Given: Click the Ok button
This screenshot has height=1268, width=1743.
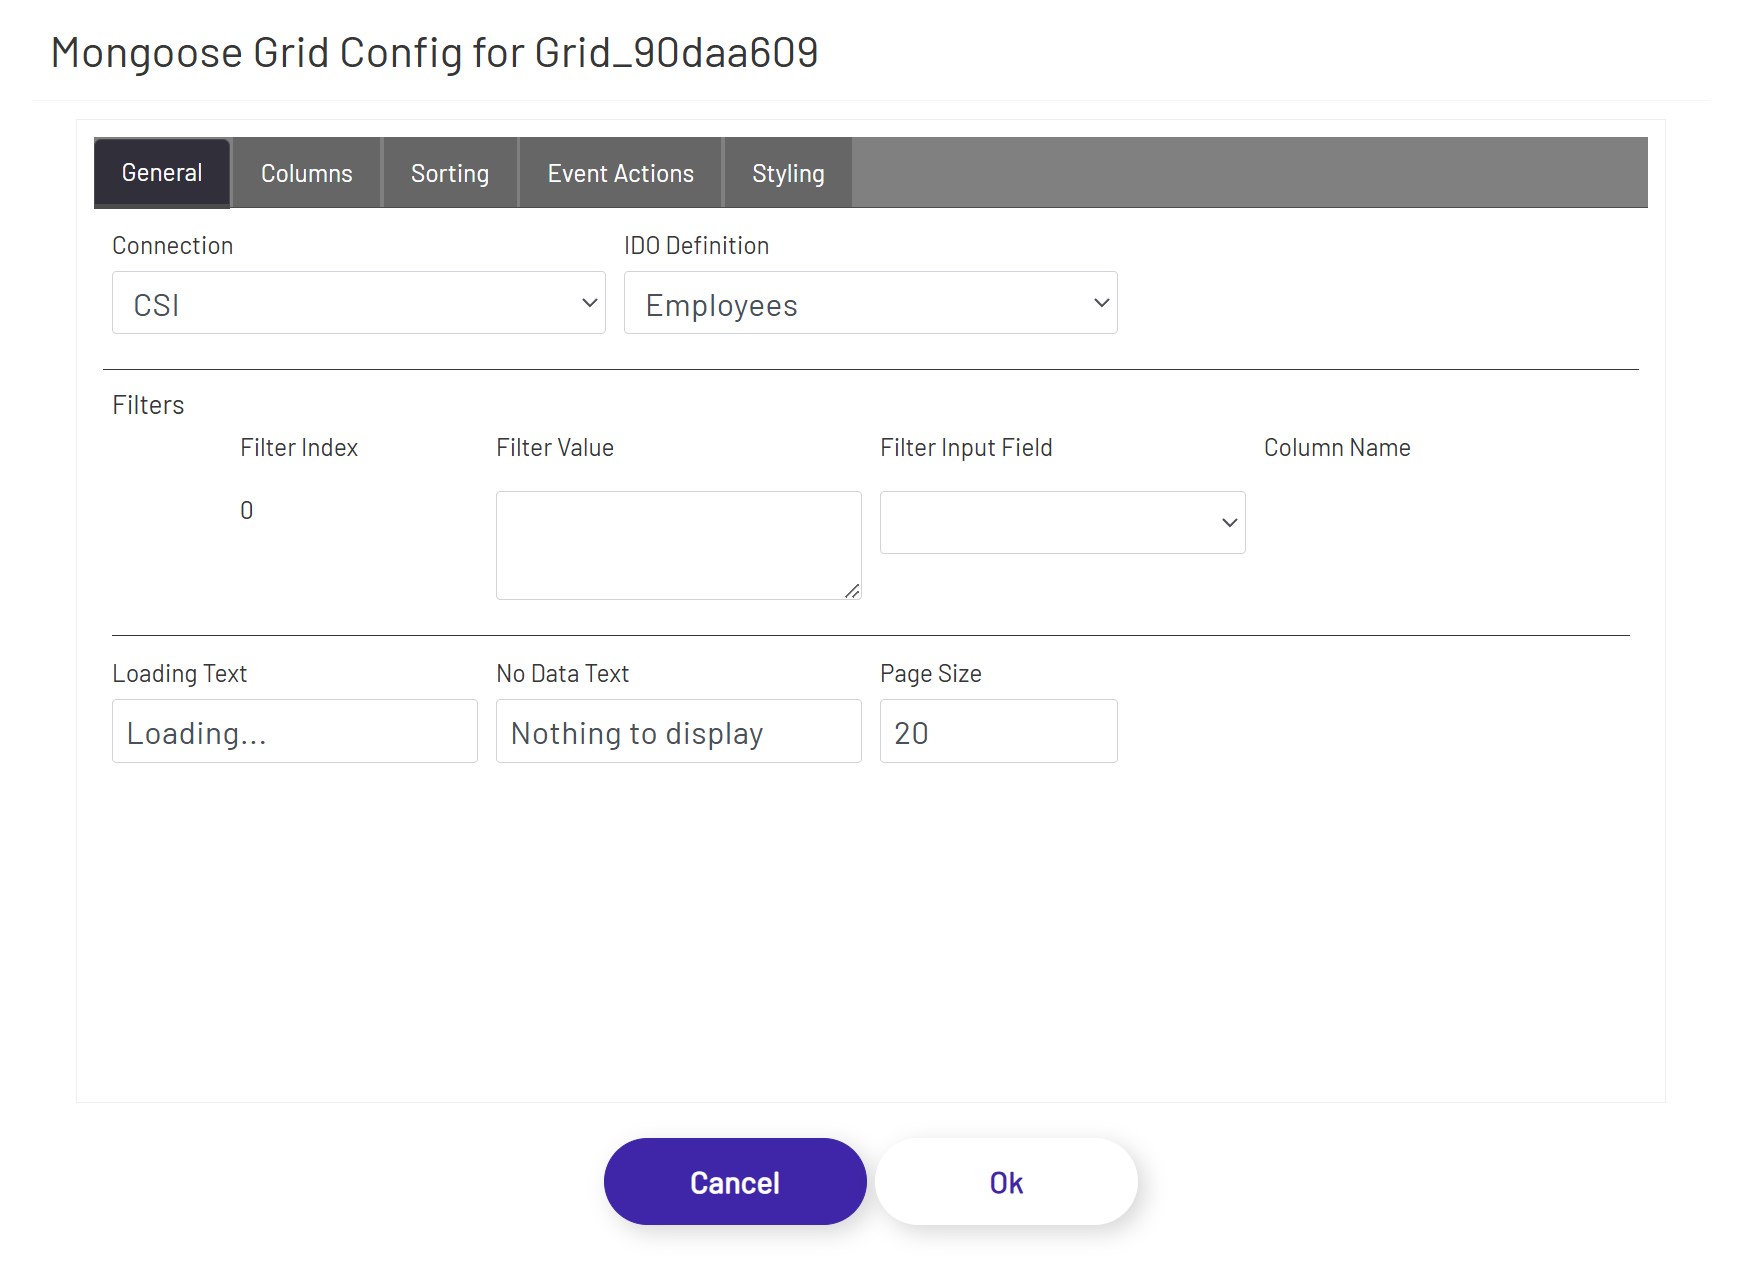Looking at the screenshot, I should (1005, 1181).
